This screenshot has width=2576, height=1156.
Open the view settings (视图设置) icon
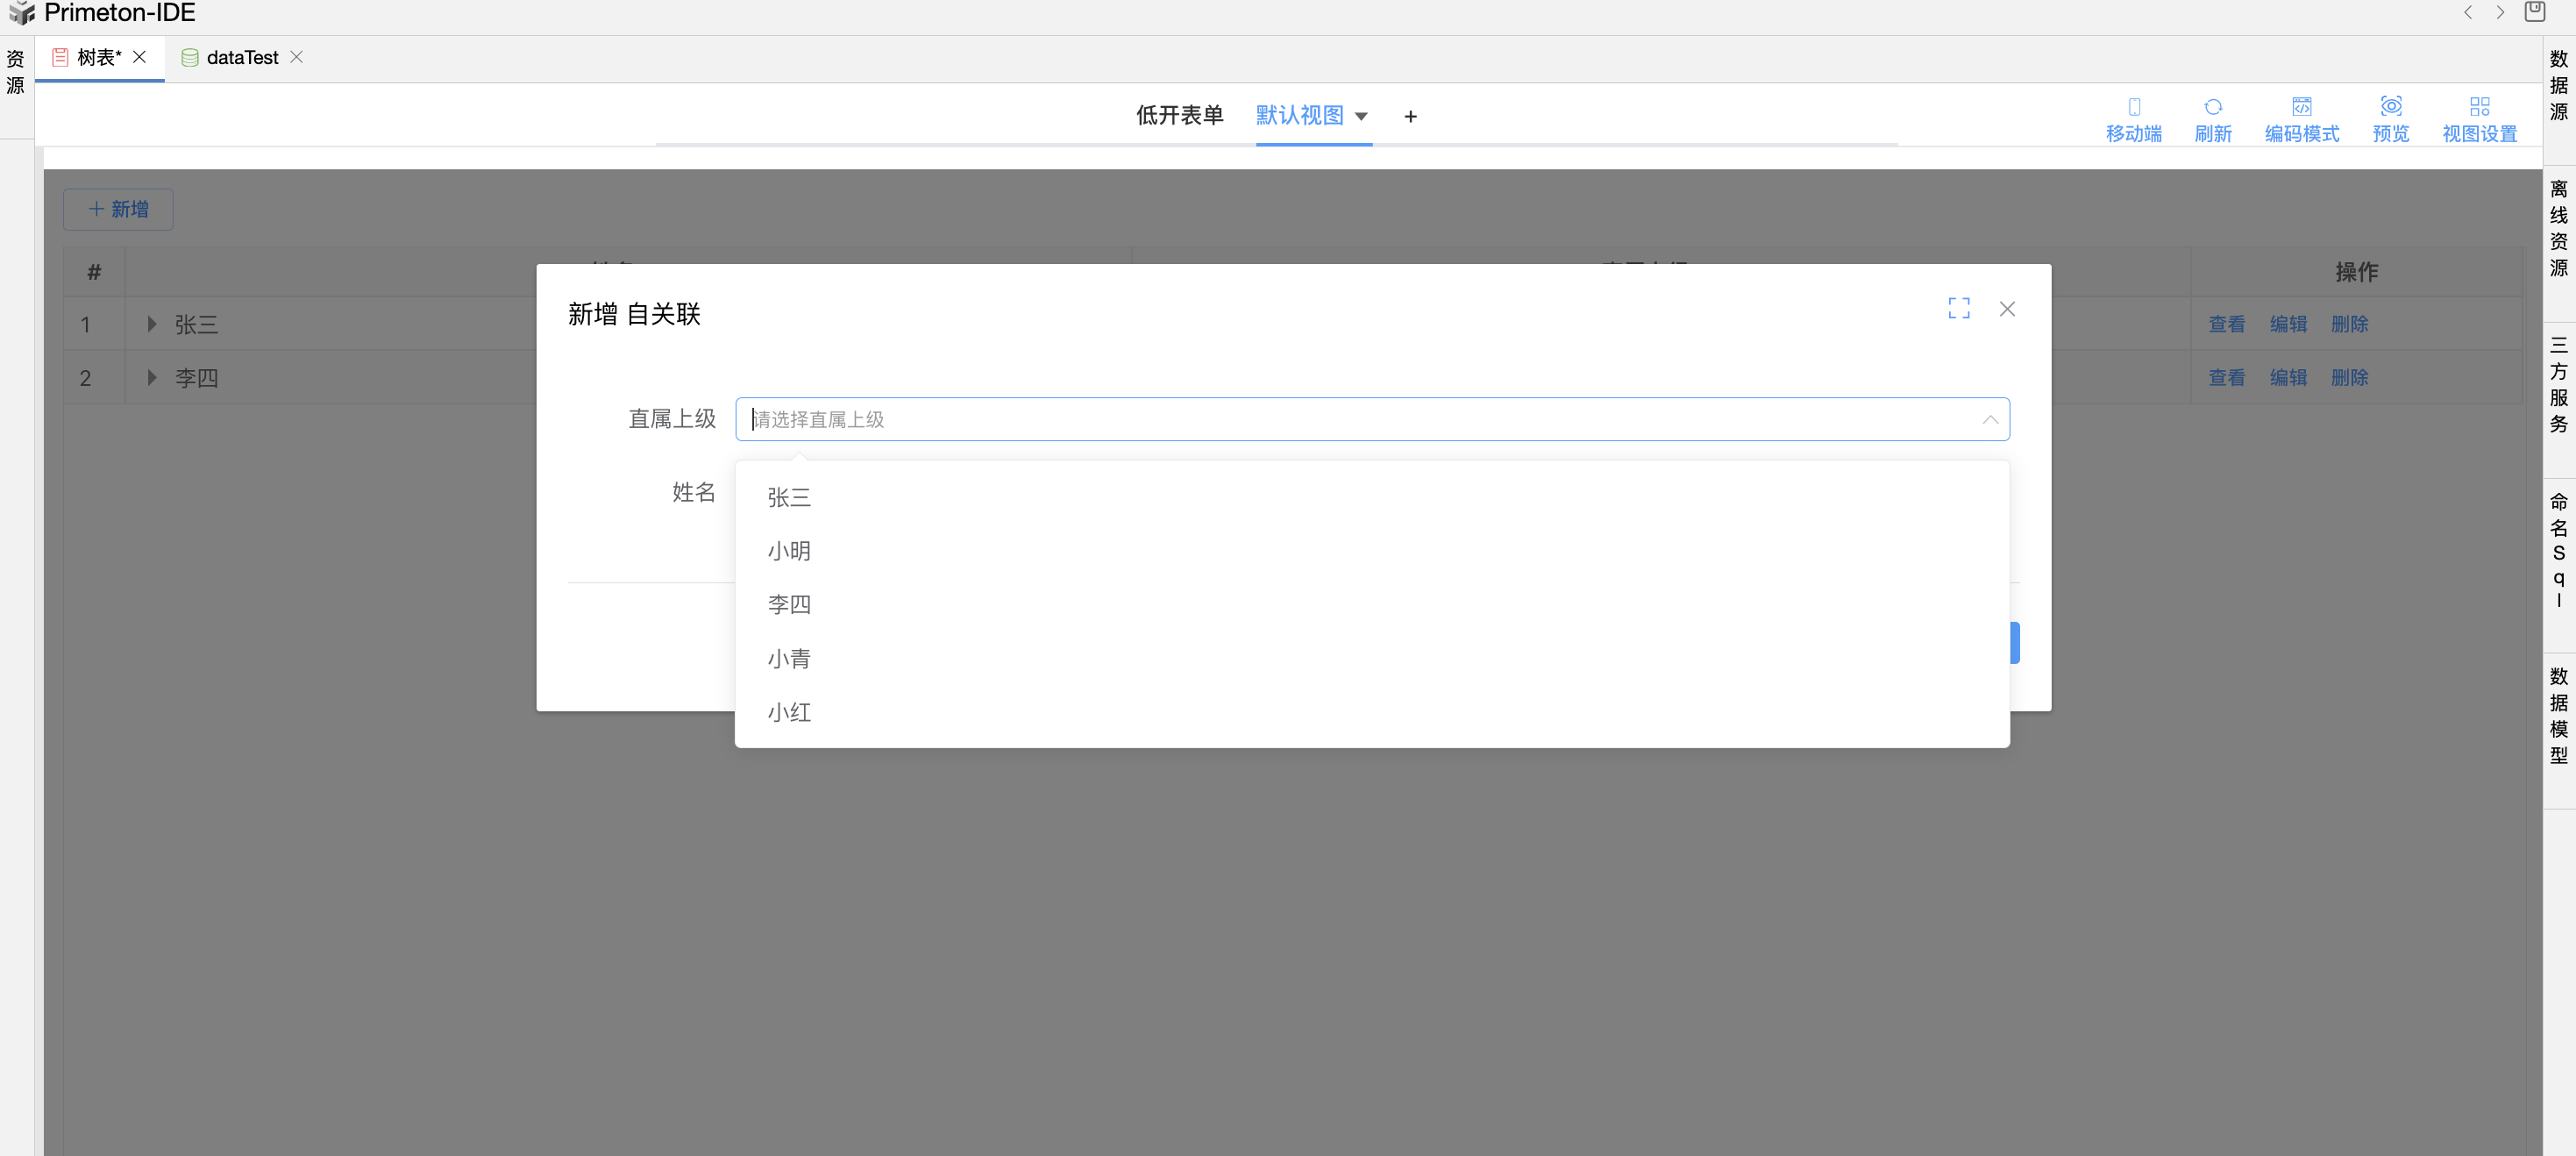tap(2479, 107)
